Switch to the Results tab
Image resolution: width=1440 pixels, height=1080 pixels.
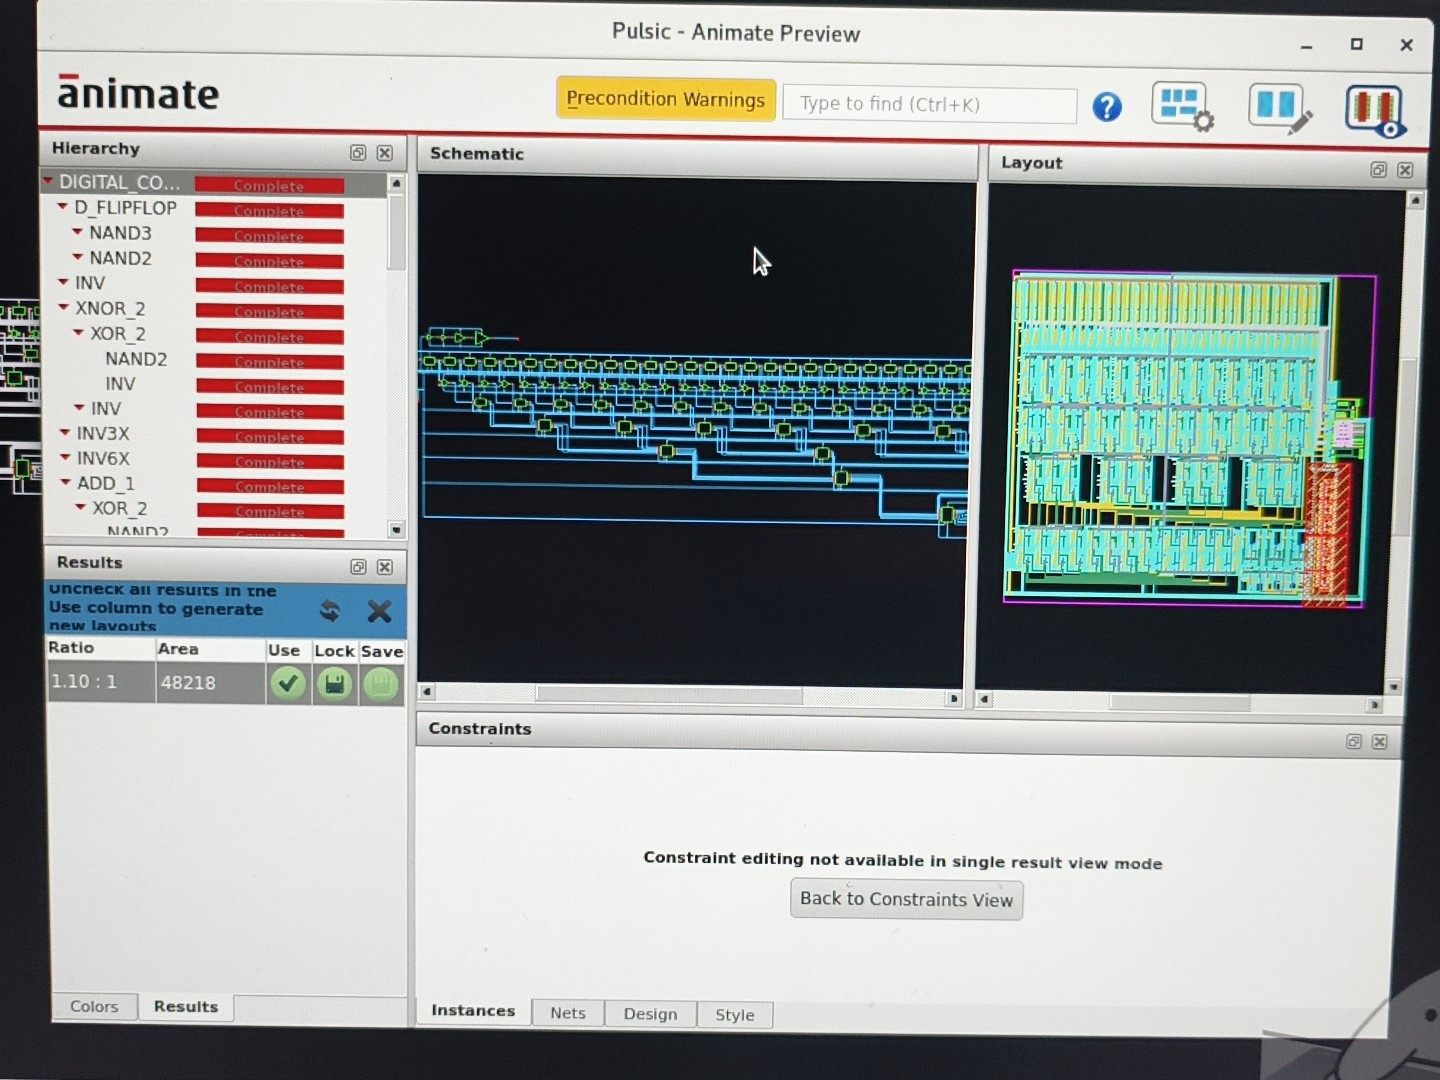point(186,1006)
